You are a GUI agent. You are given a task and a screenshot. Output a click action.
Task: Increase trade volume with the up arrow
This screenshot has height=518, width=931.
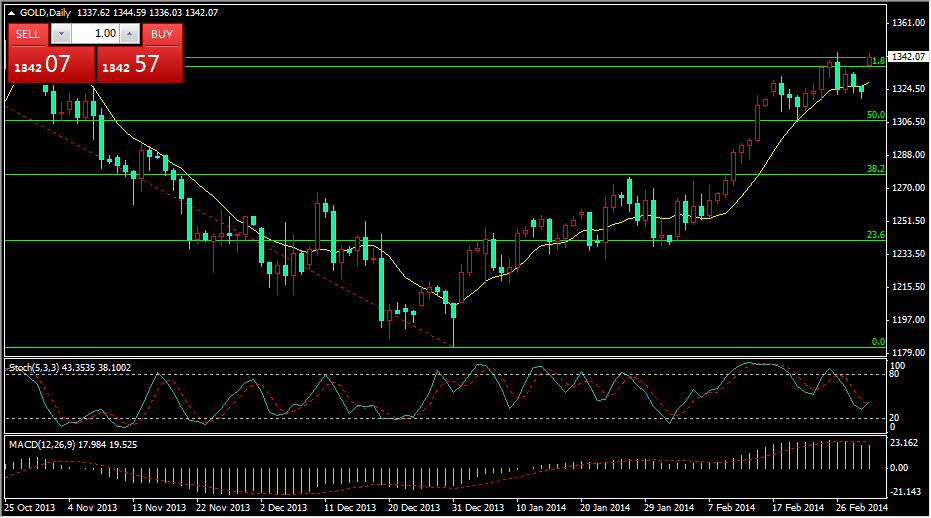point(130,34)
